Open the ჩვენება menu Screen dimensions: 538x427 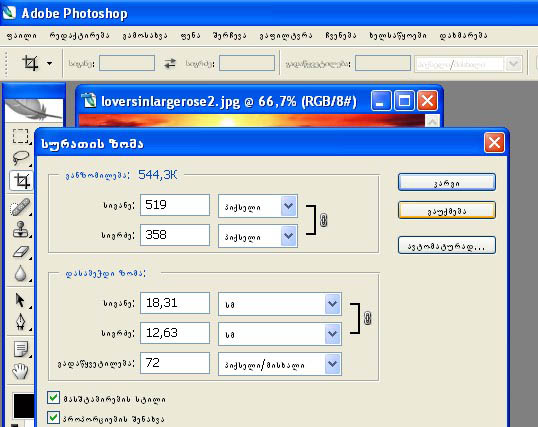pyautogui.click(x=341, y=35)
